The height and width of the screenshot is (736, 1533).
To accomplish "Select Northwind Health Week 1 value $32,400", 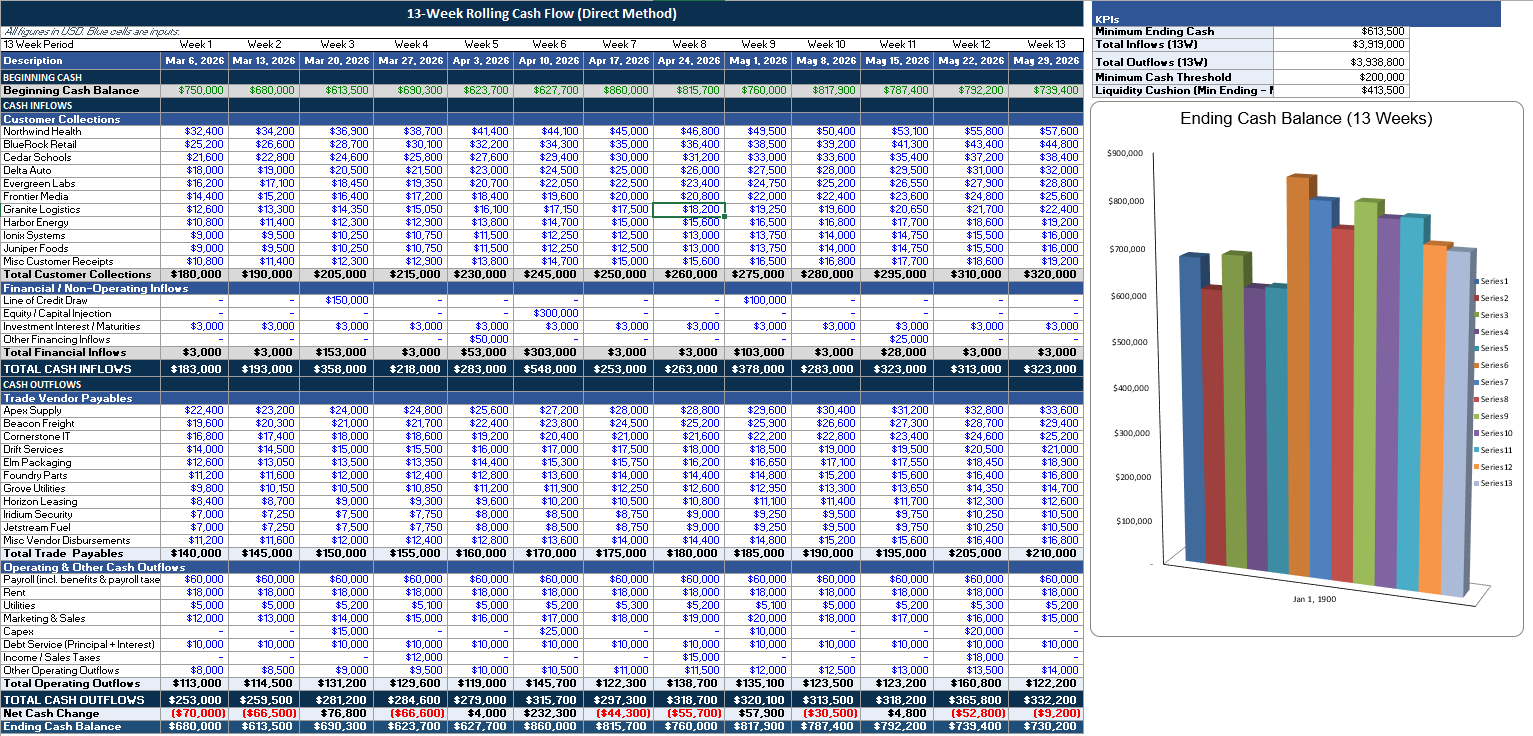I will 195,131.
